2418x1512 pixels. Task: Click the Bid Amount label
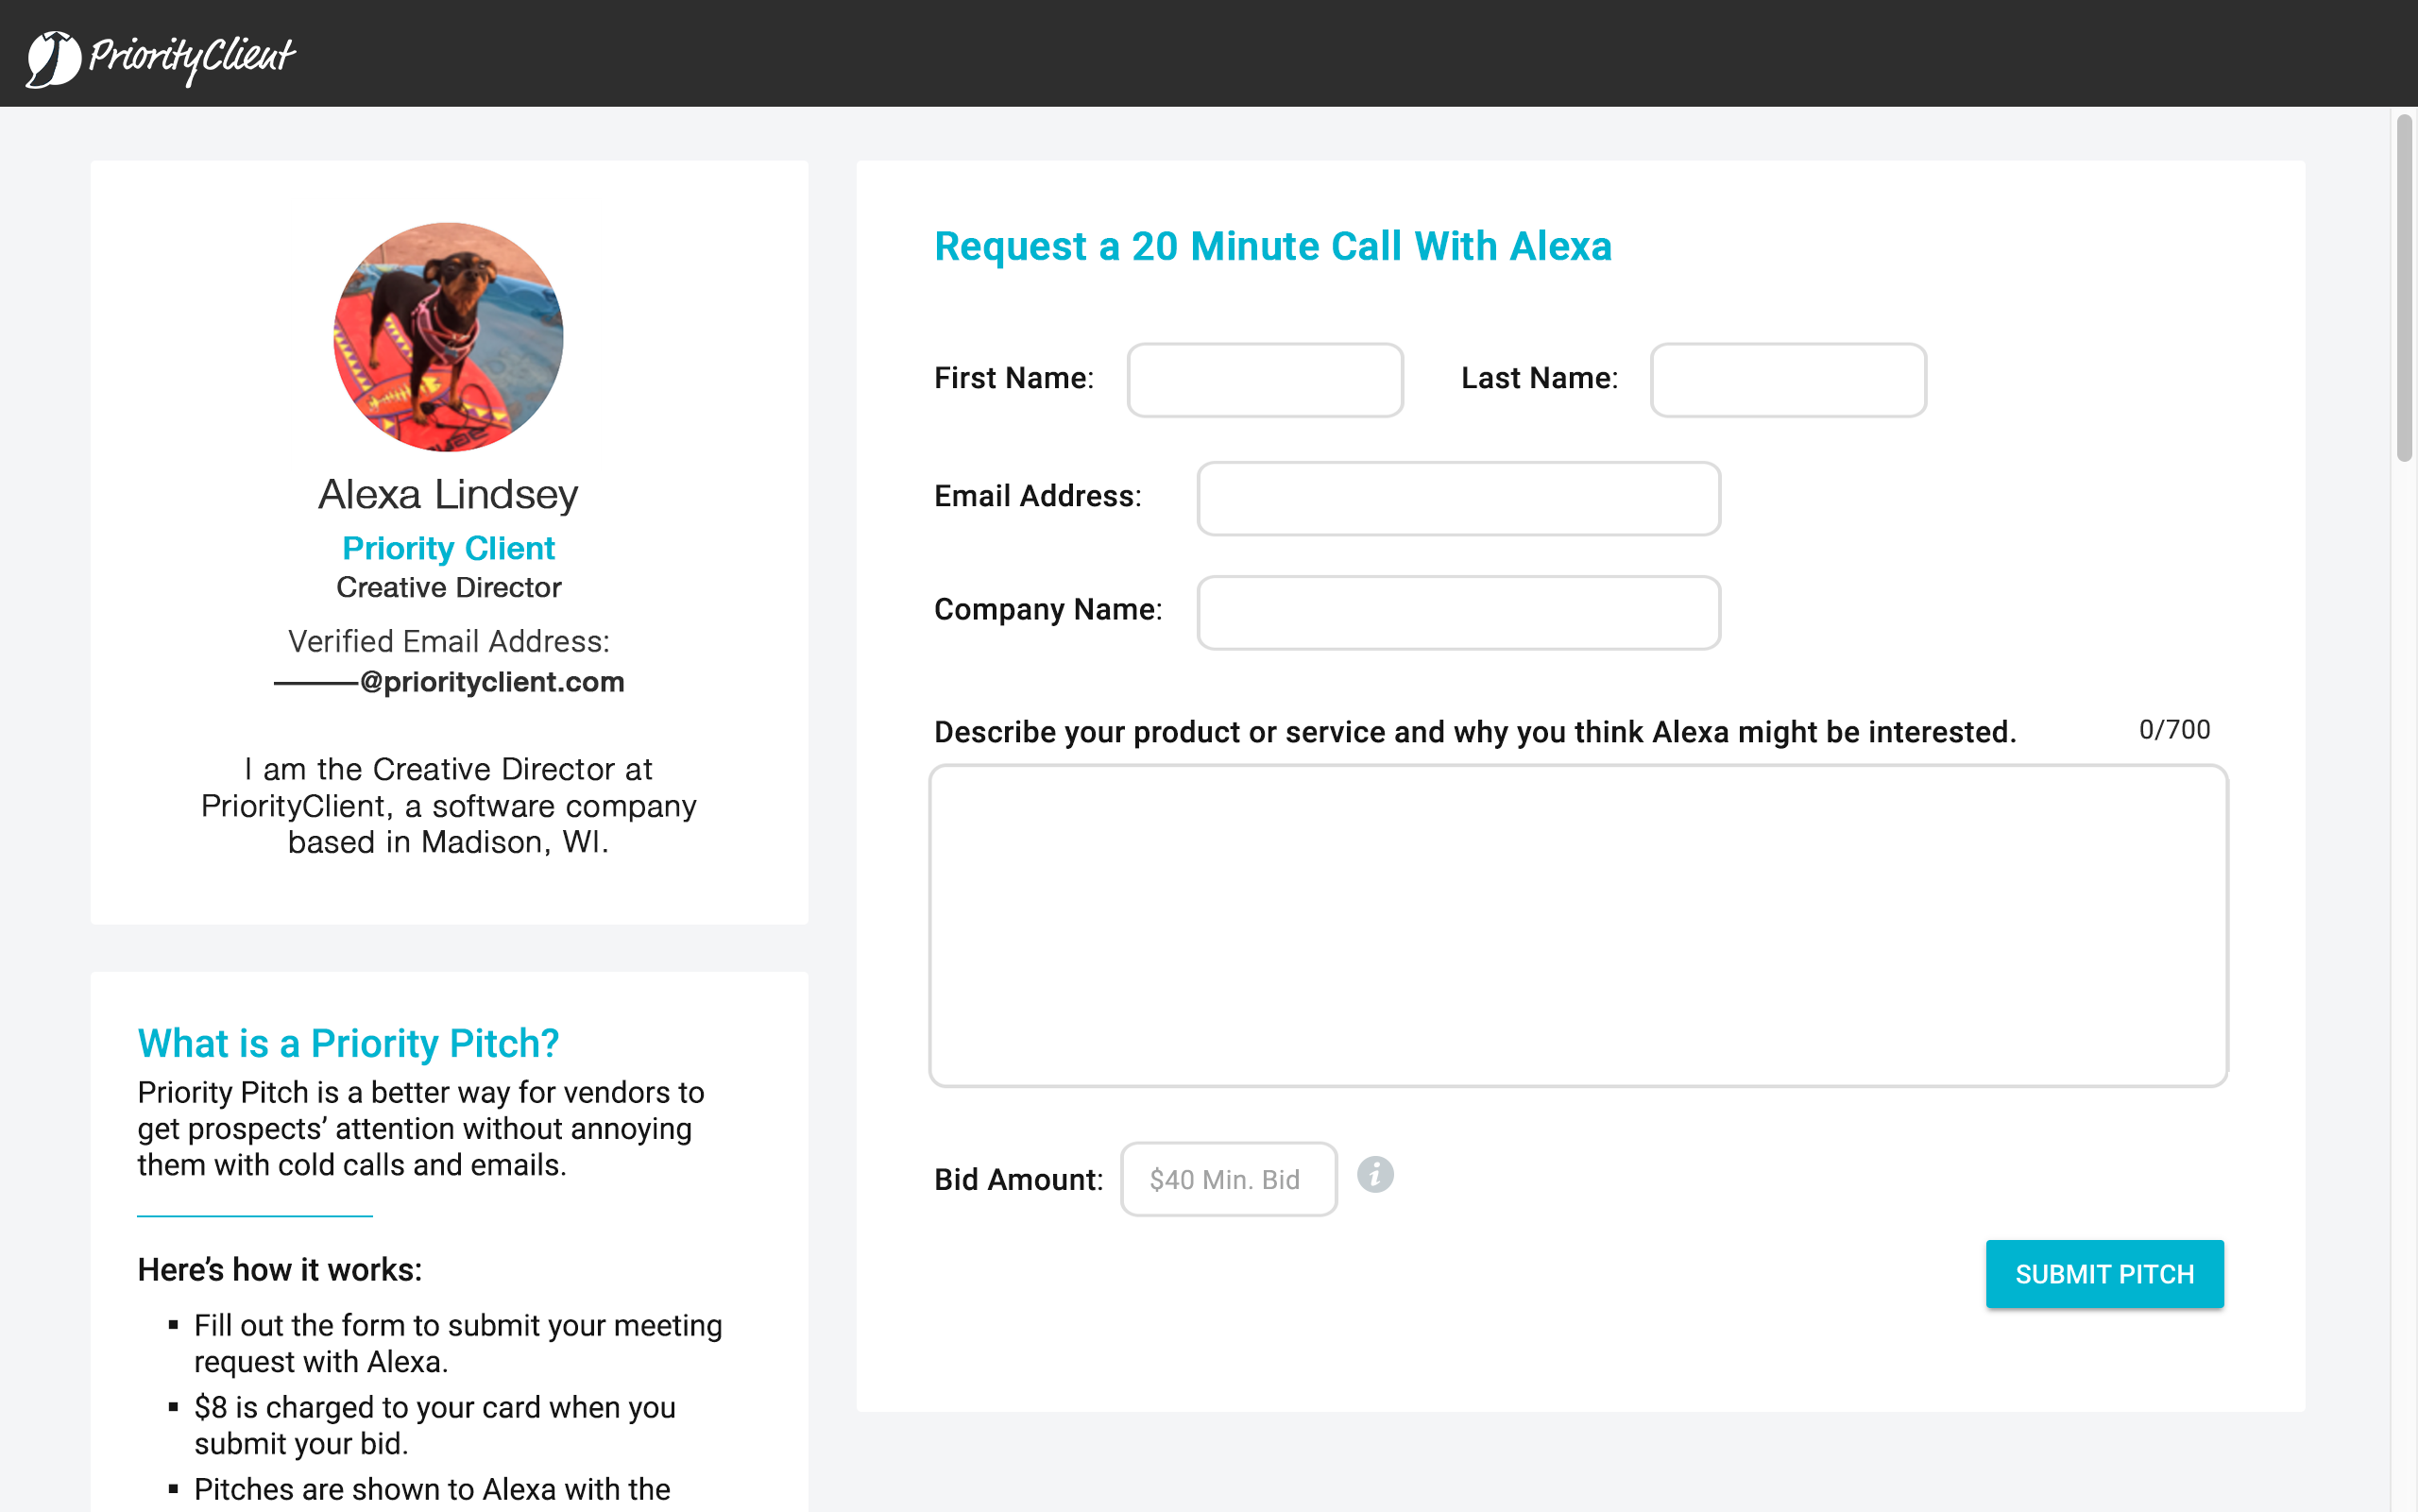point(1017,1179)
